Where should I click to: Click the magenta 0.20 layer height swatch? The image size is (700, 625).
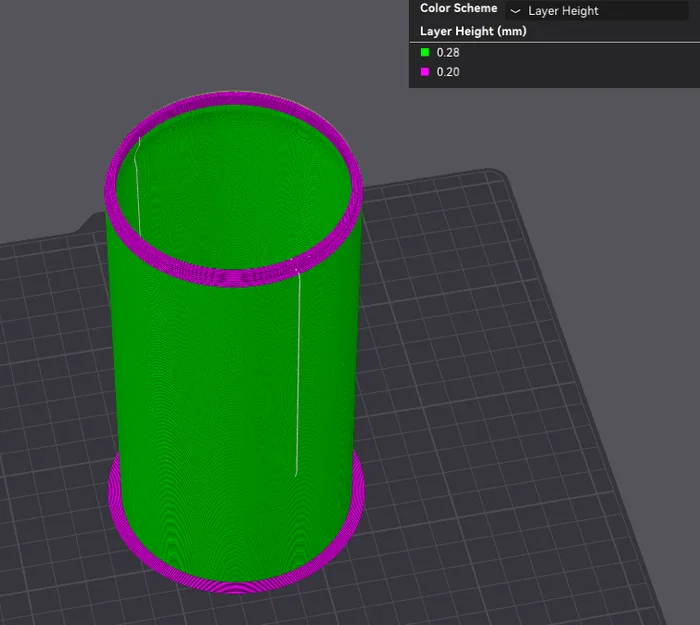click(x=425, y=72)
